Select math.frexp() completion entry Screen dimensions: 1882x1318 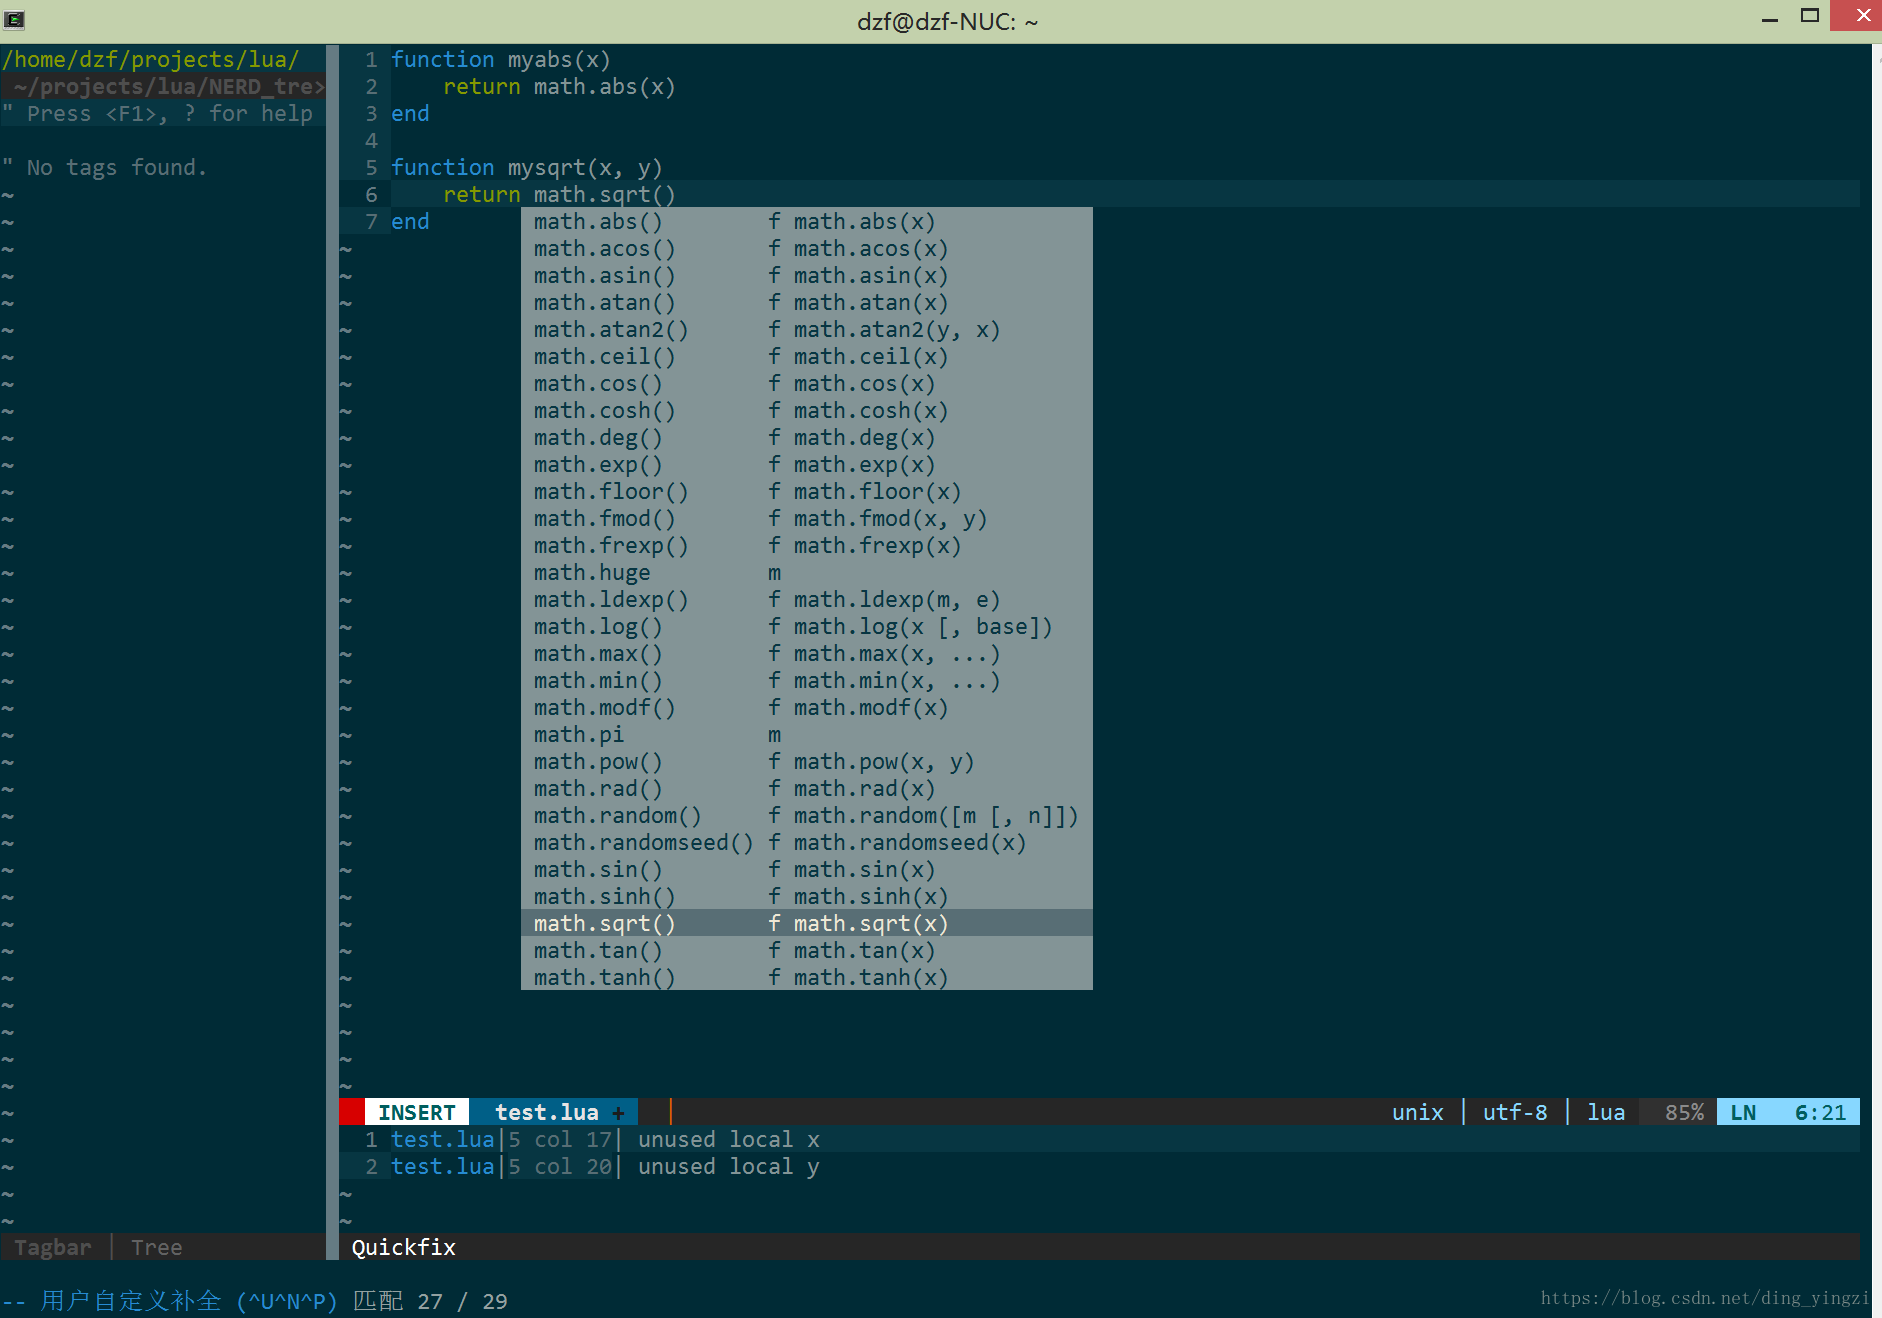[x=807, y=546]
